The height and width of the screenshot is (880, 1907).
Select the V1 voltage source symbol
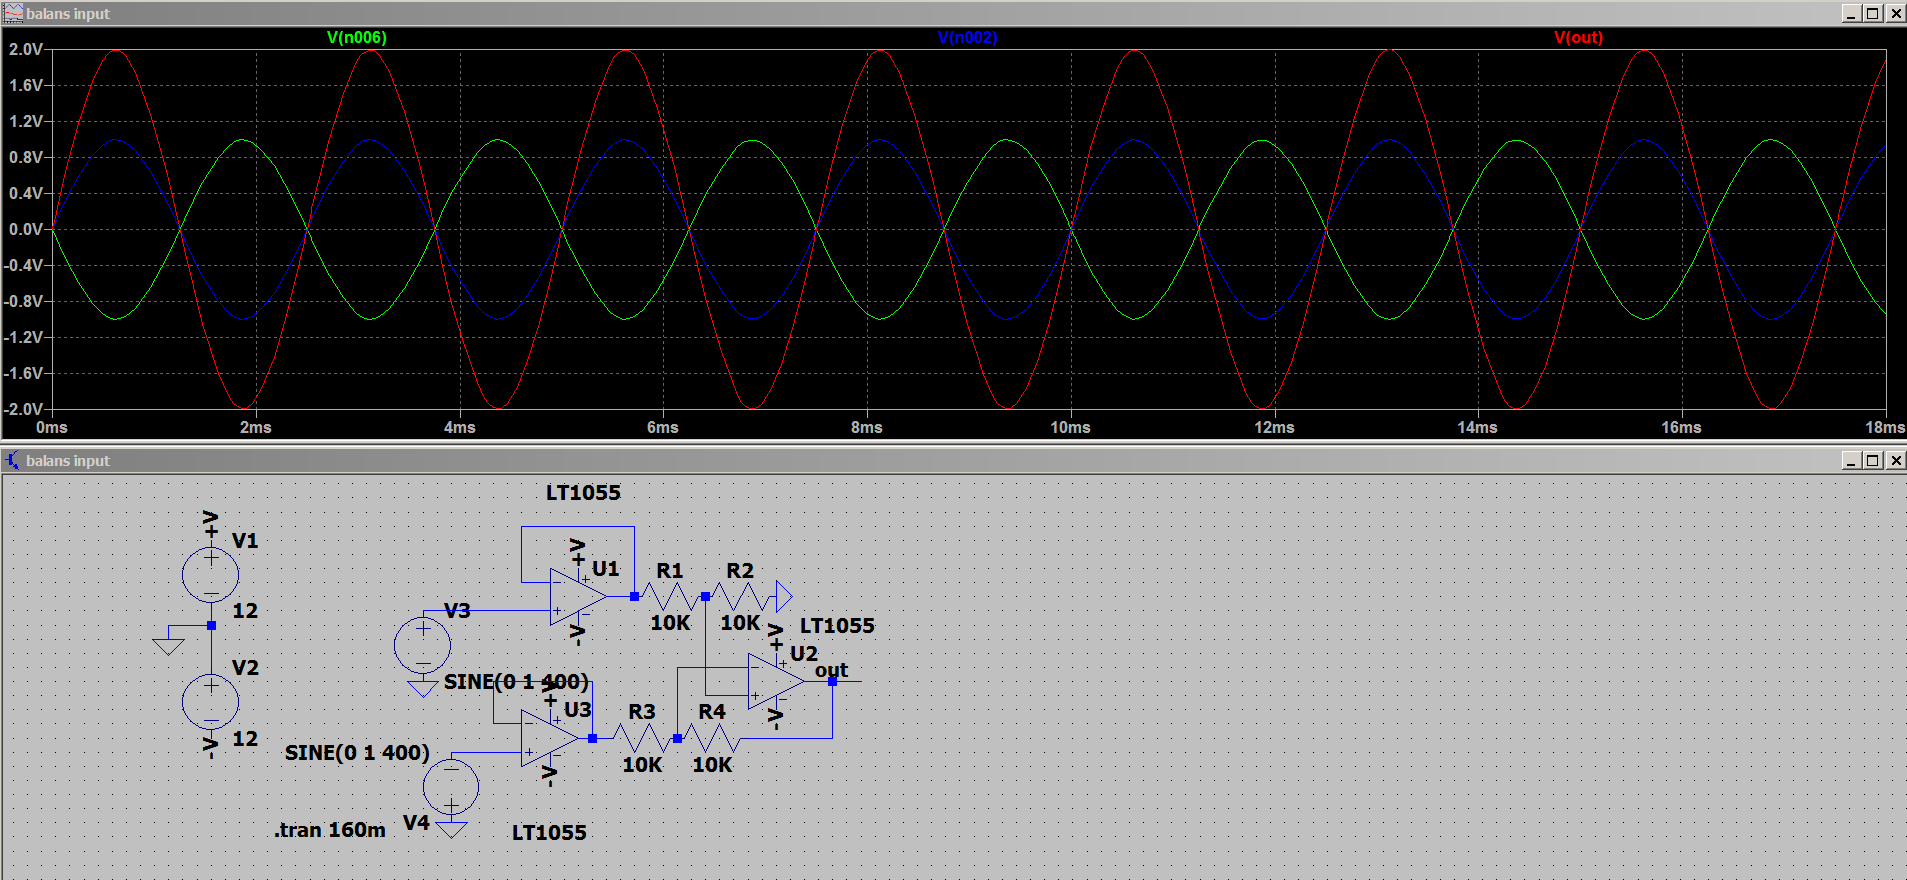click(x=211, y=575)
